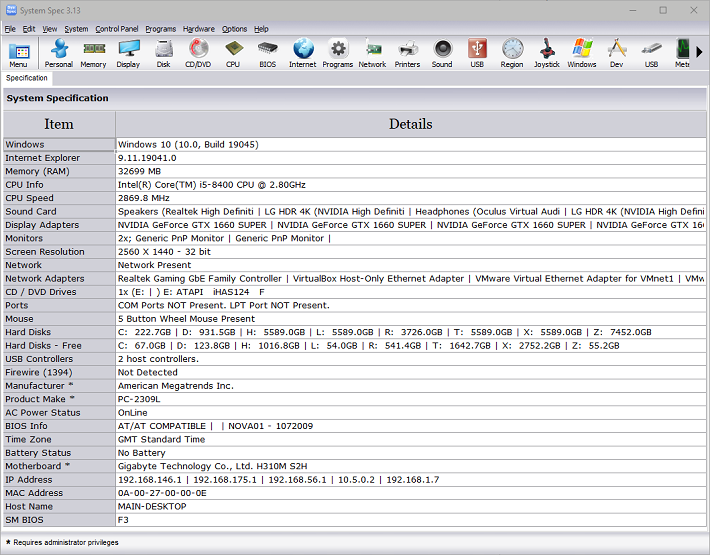Open the System menu

76,29
